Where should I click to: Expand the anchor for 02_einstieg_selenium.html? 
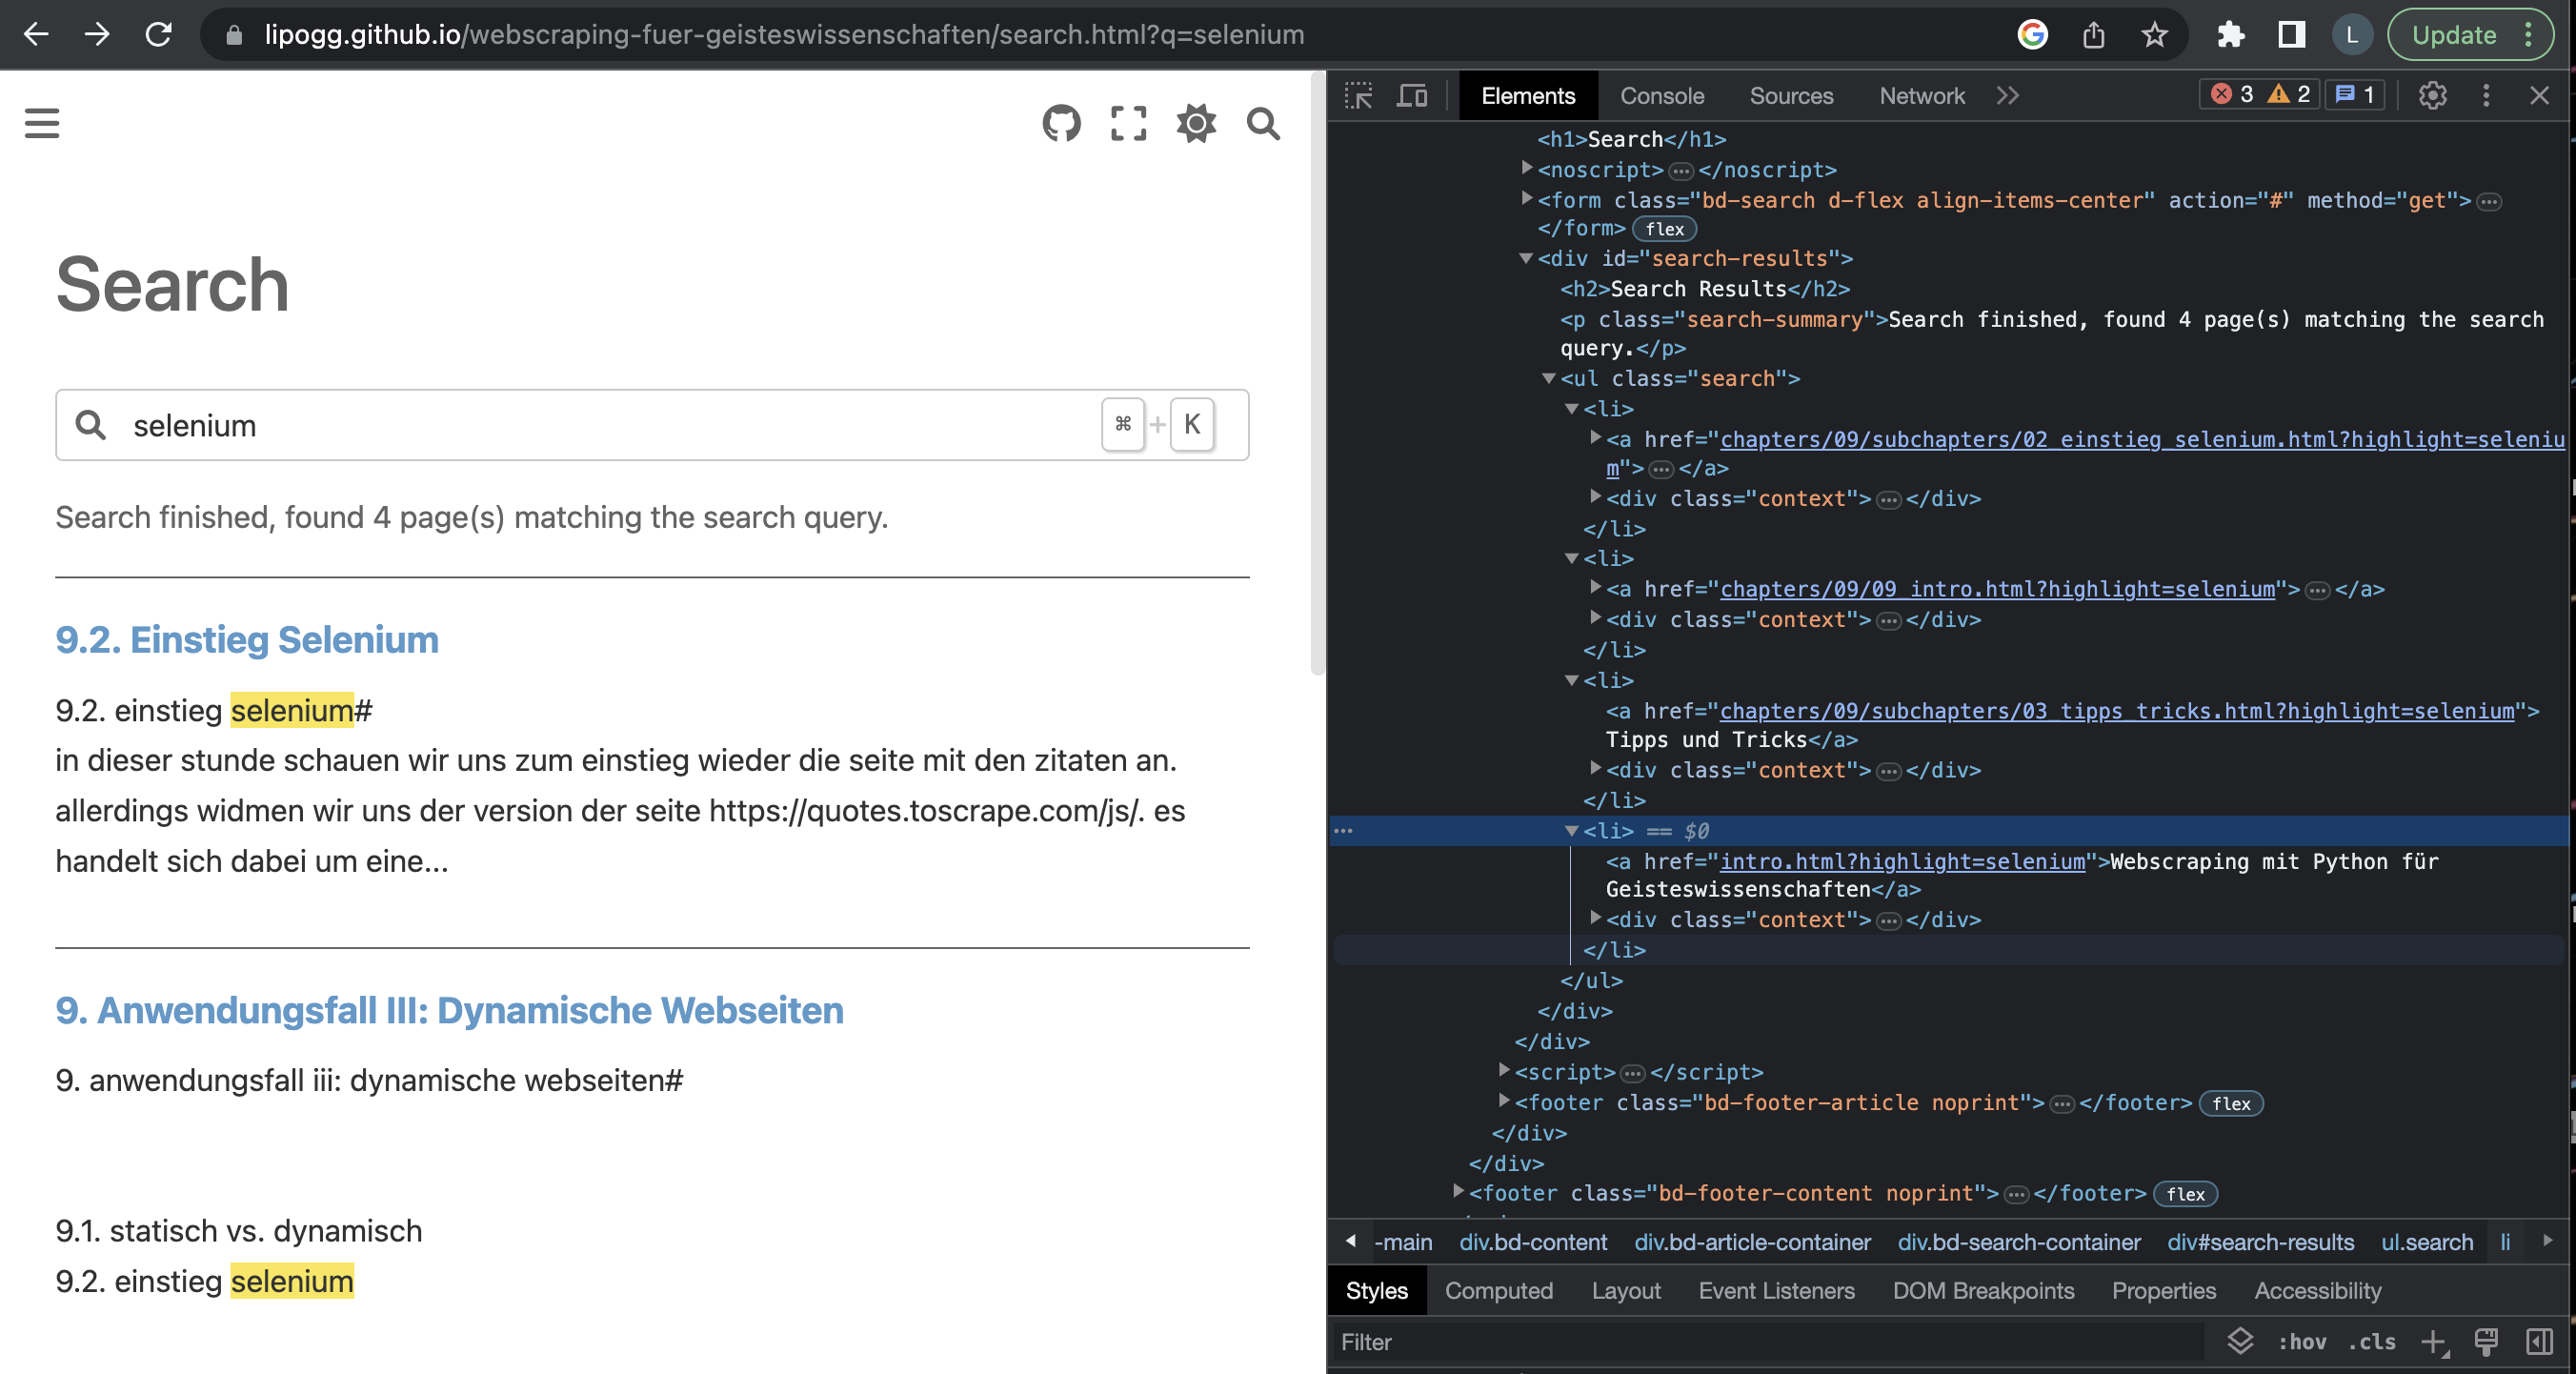(x=1596, y=437)
